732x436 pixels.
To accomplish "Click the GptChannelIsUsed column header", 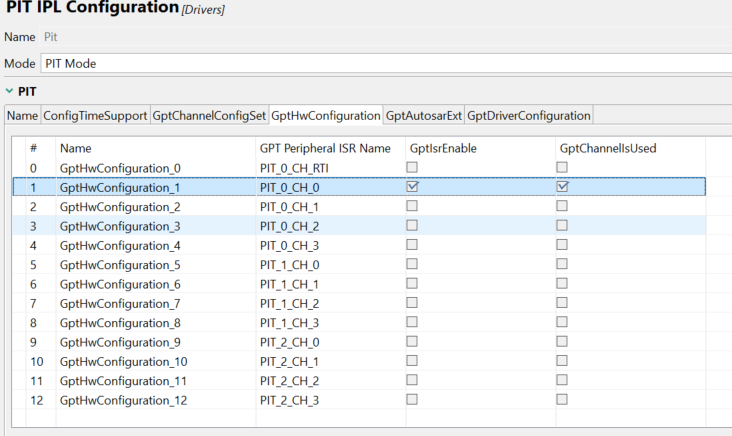I will tap(607, 148).
